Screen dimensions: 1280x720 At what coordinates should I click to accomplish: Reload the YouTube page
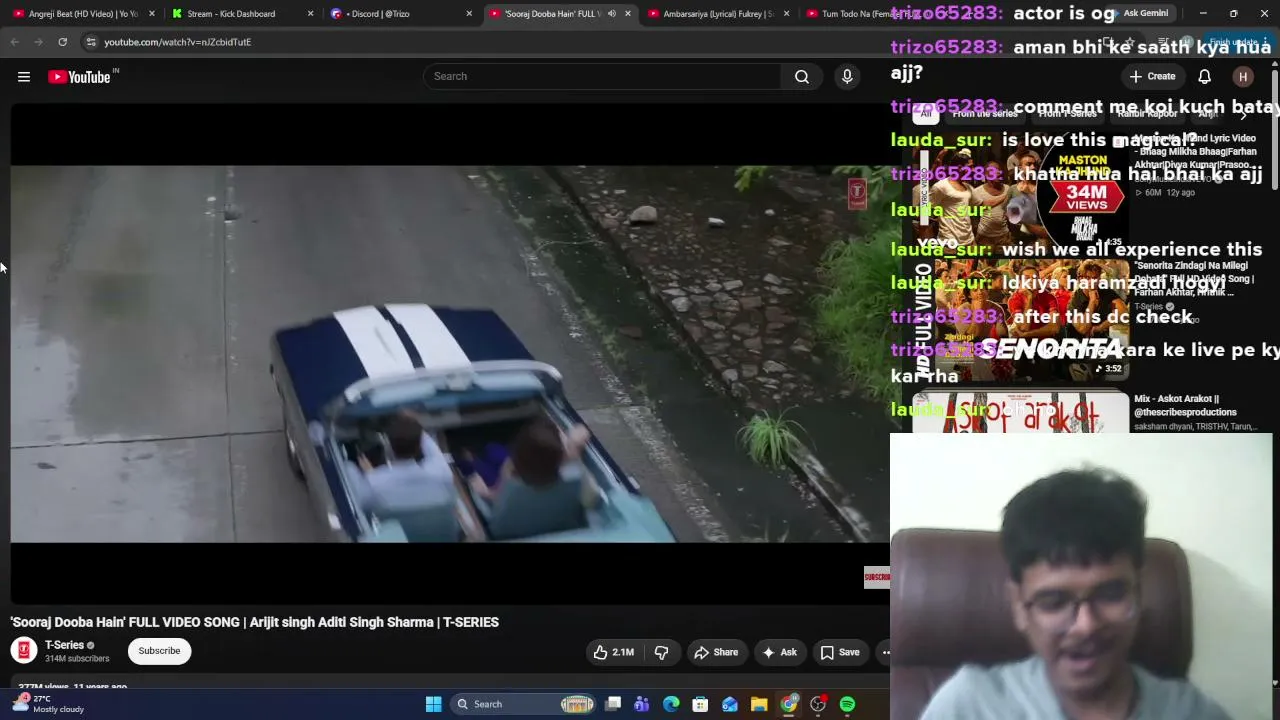coord(62,42)
